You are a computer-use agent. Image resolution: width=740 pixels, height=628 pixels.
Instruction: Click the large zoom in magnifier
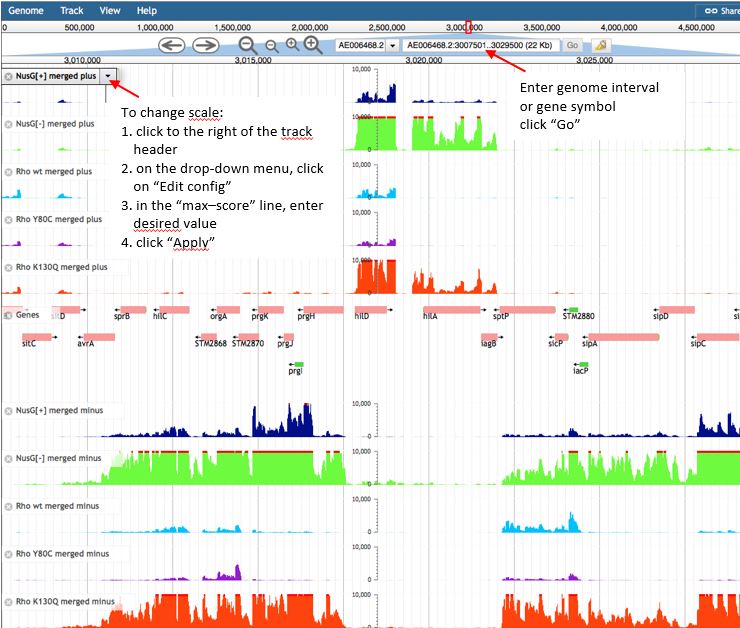[x=313, y=45]
